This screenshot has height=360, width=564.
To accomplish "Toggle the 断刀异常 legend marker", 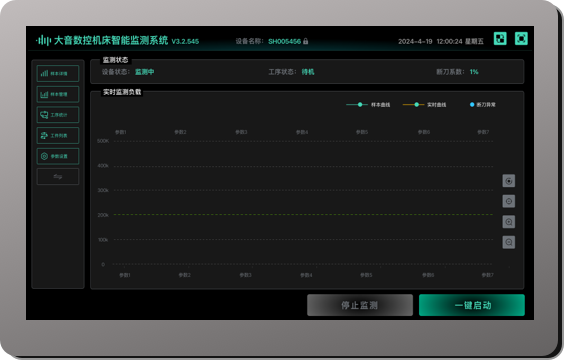I will 483,105.
